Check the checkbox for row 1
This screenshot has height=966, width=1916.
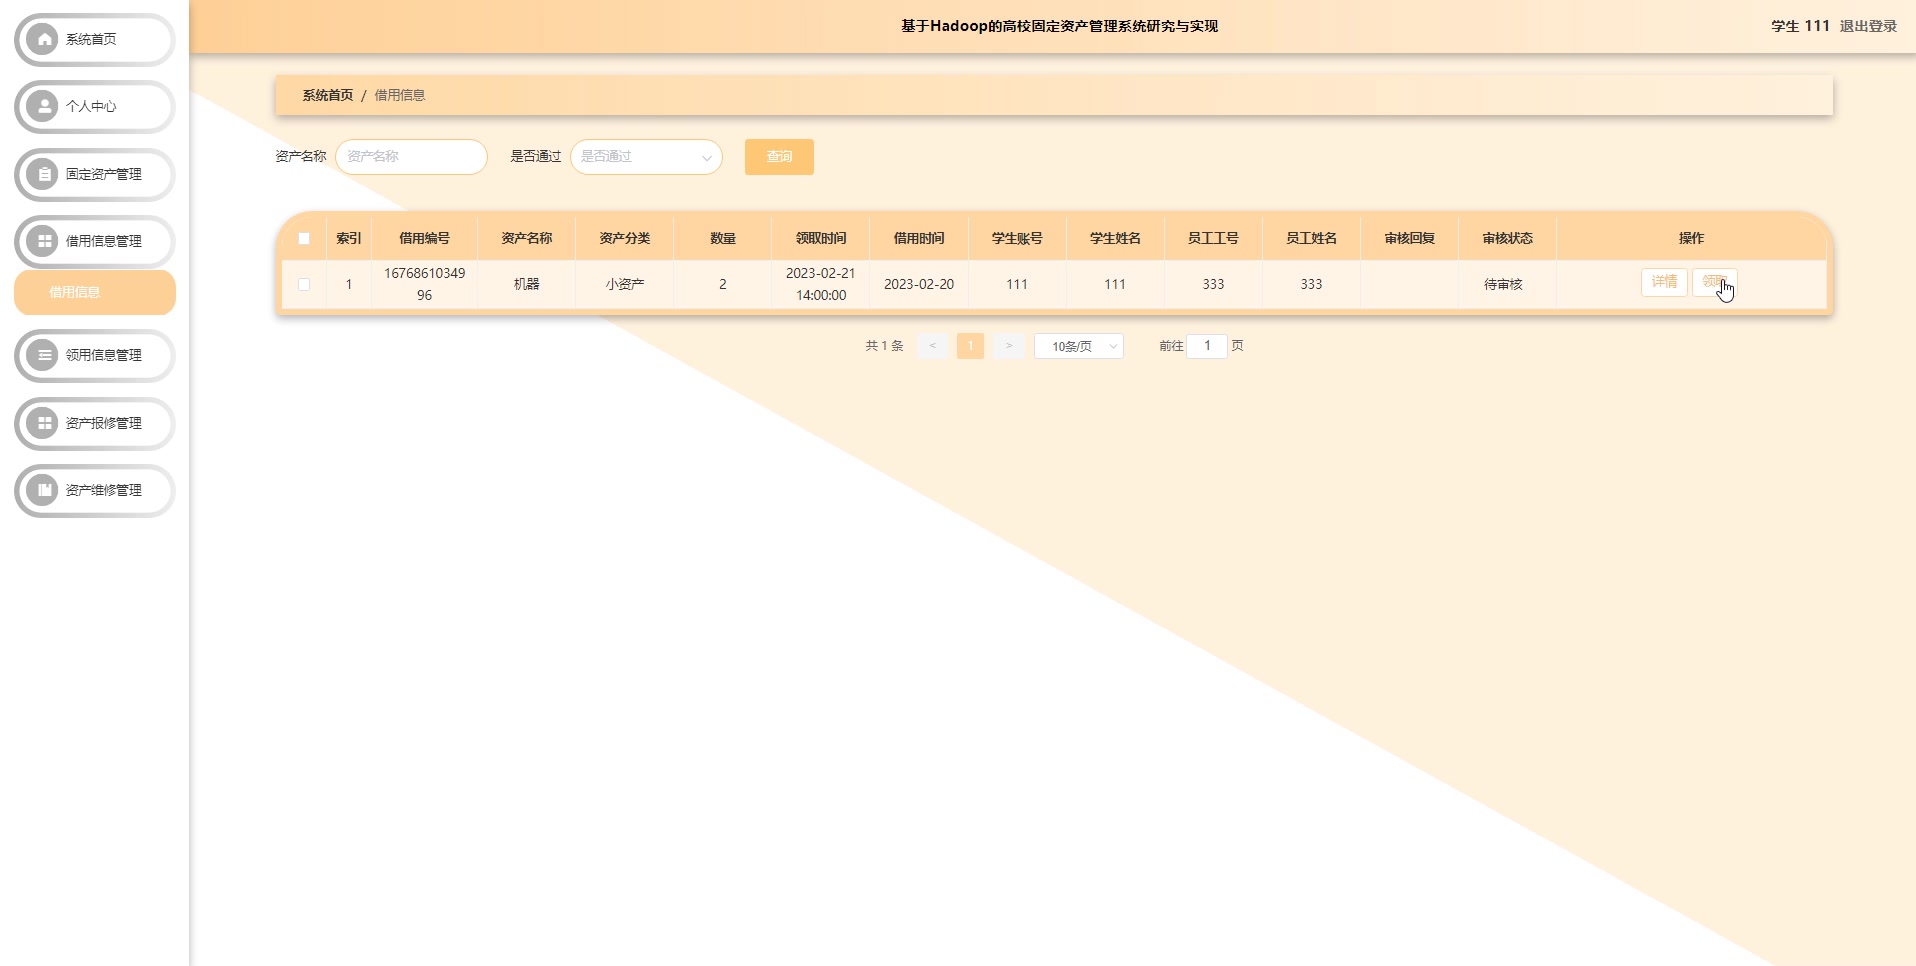tap(305, 284)
